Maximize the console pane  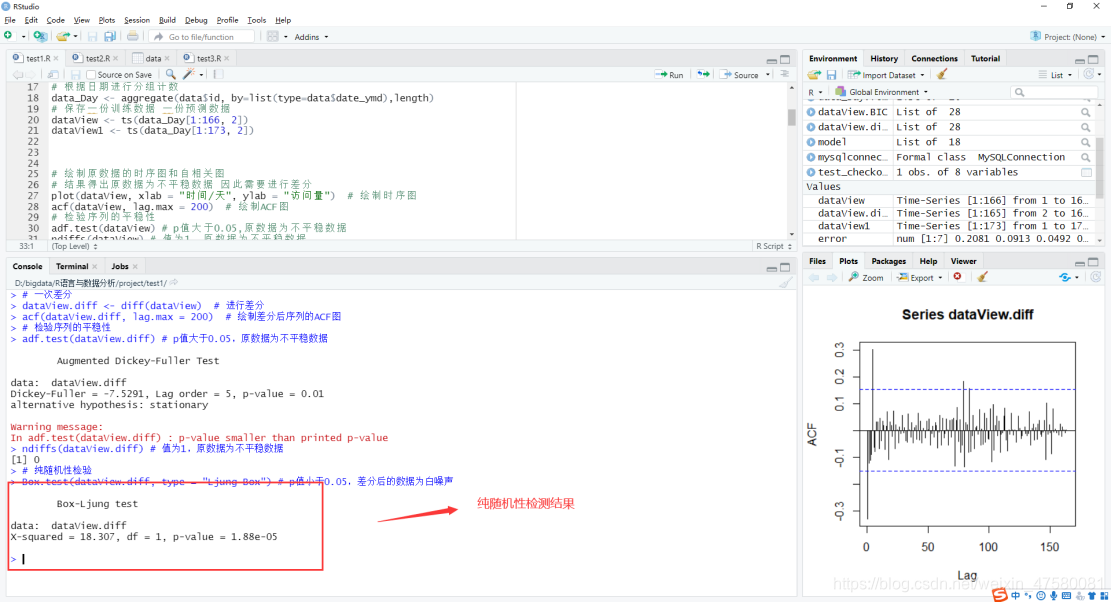tap(785, 267)
